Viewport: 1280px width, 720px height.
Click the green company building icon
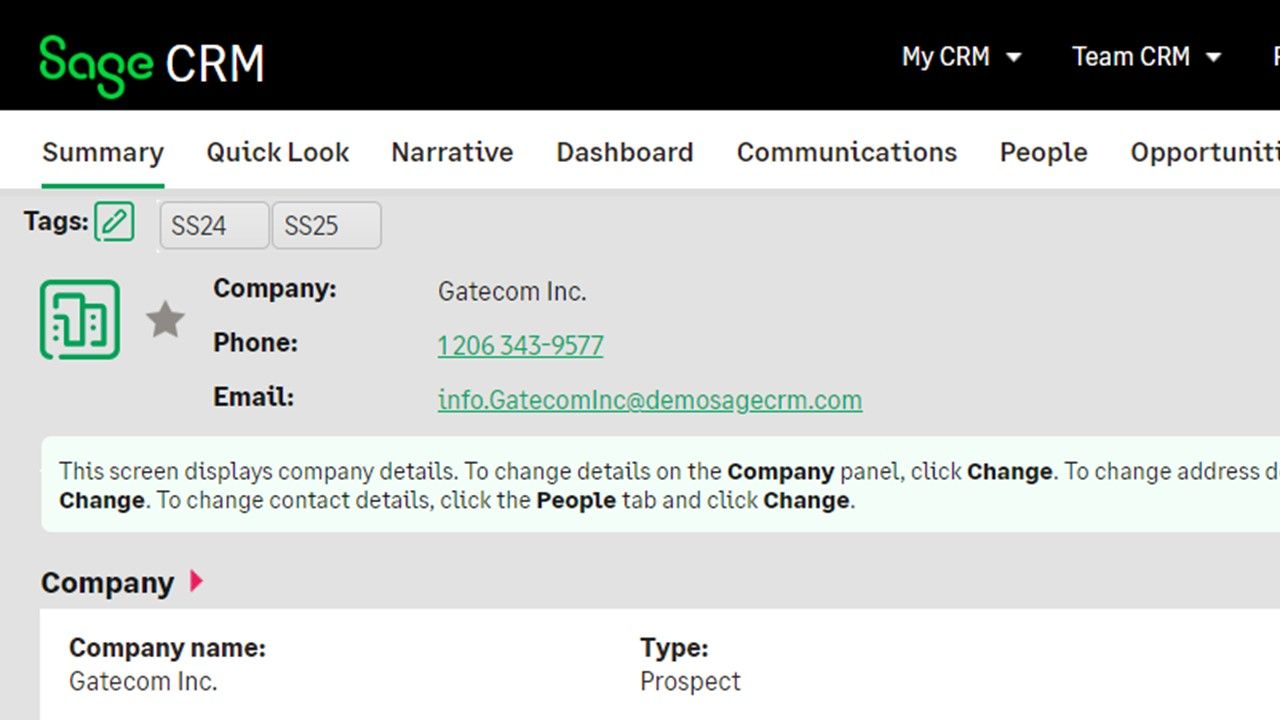click(80, 320)
